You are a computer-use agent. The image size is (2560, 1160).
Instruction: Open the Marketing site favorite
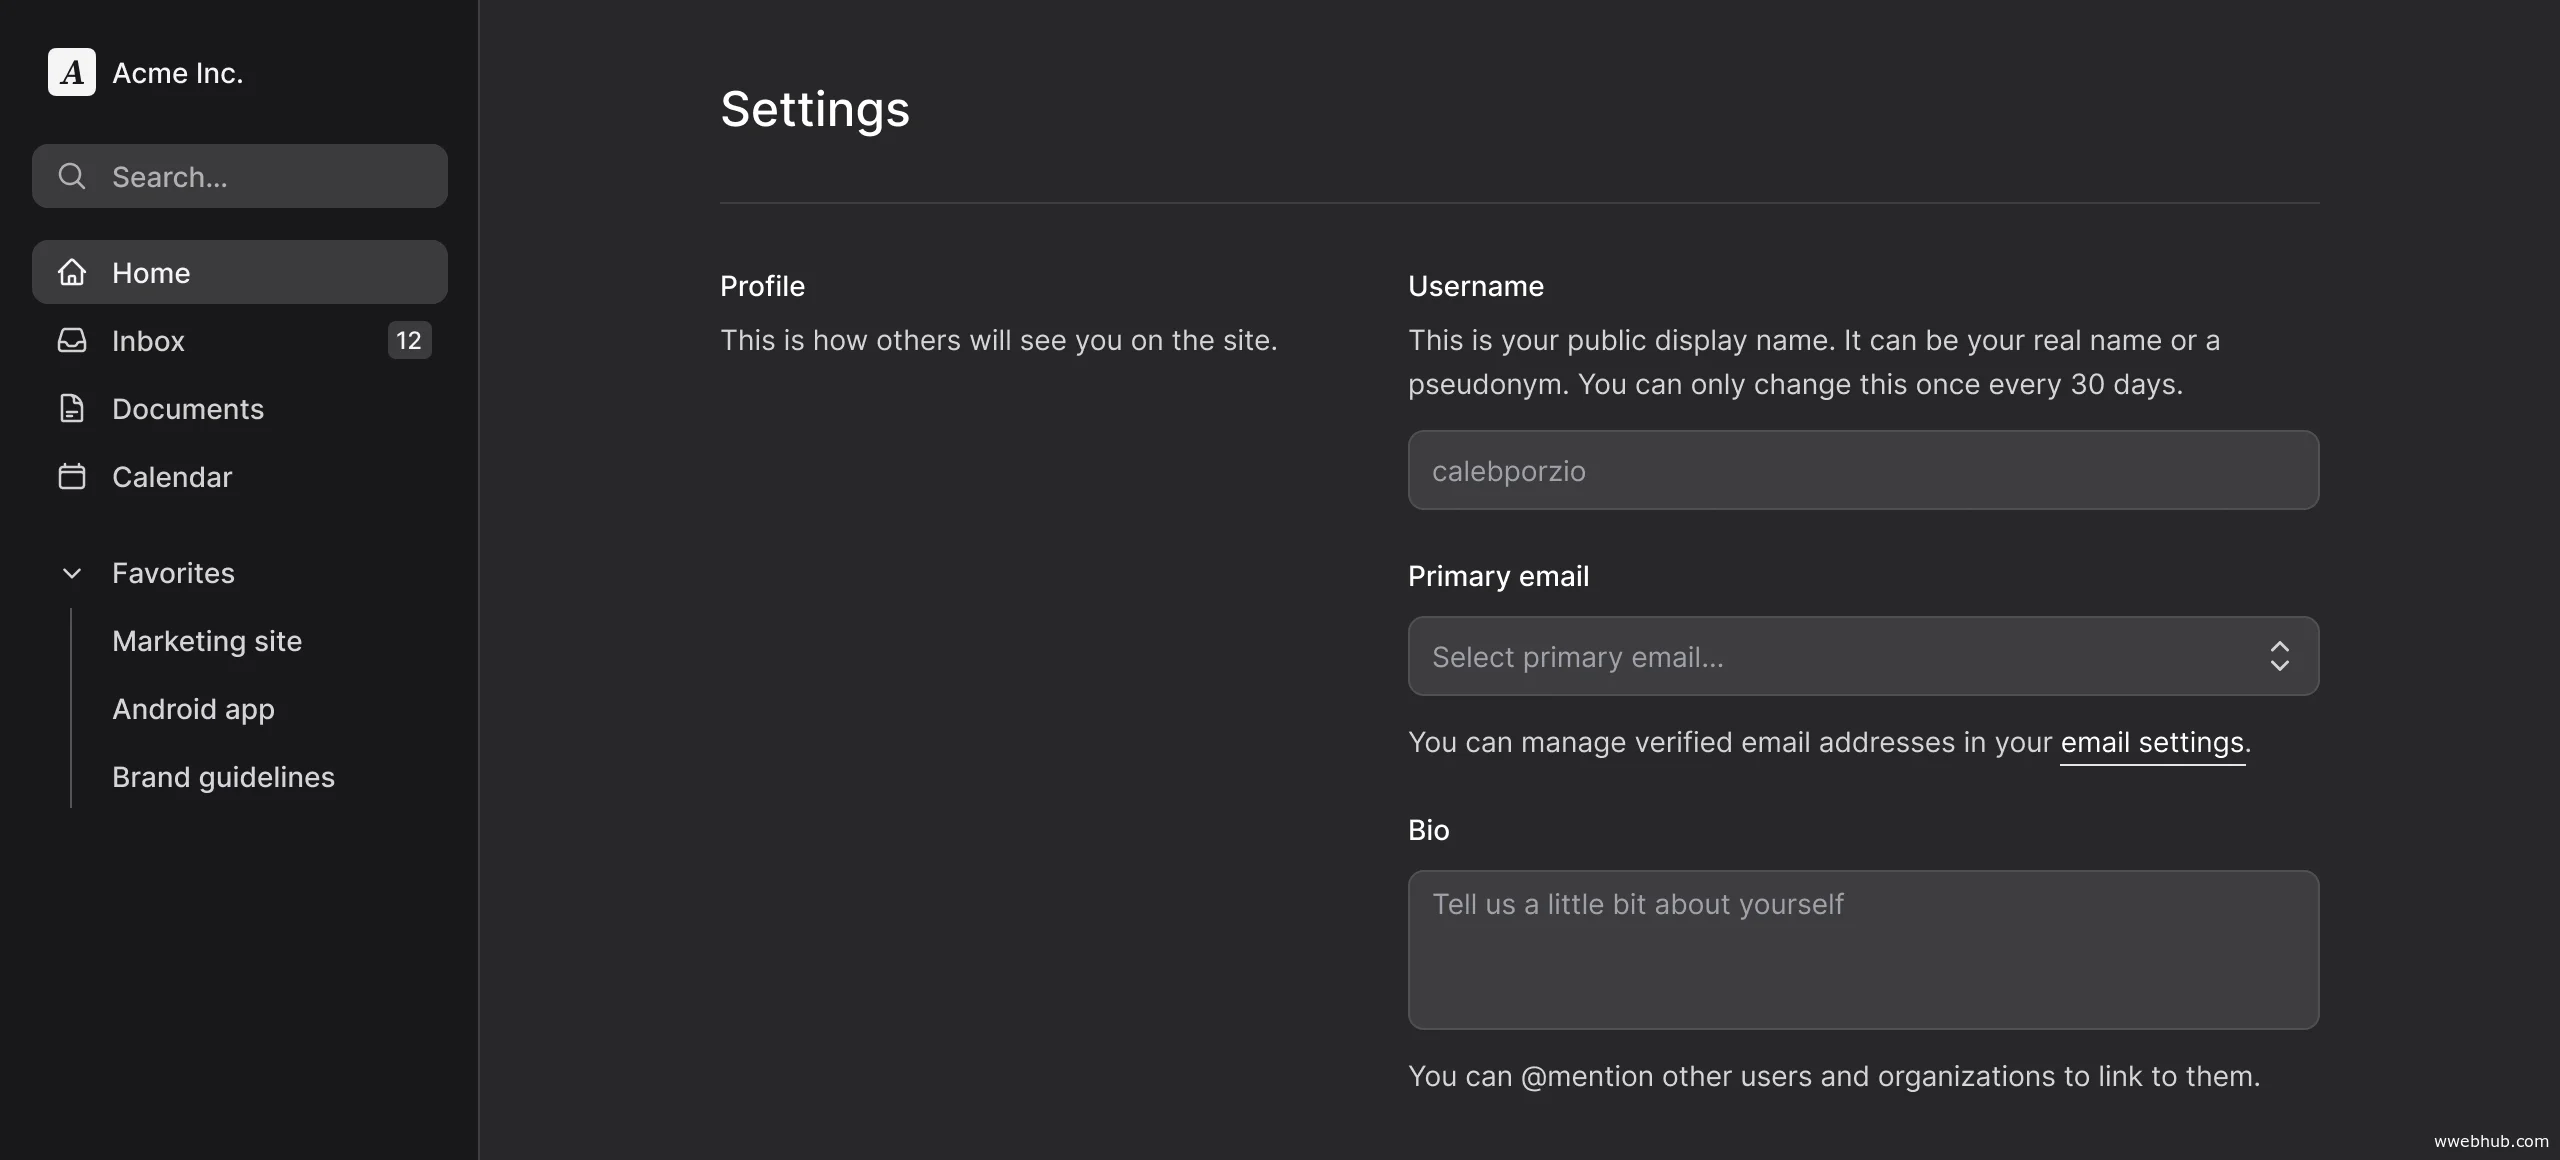pos(207,641)
